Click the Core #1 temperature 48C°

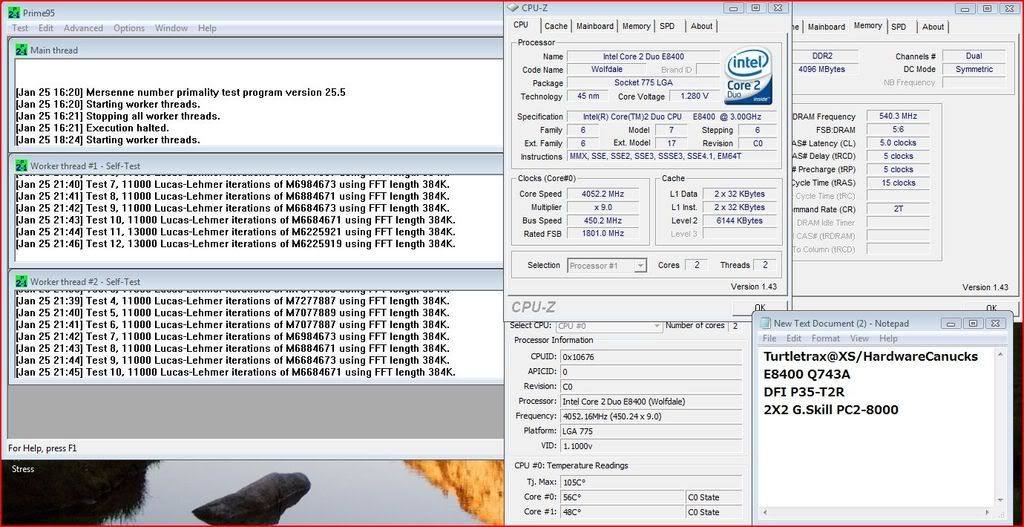coord(622,513)
